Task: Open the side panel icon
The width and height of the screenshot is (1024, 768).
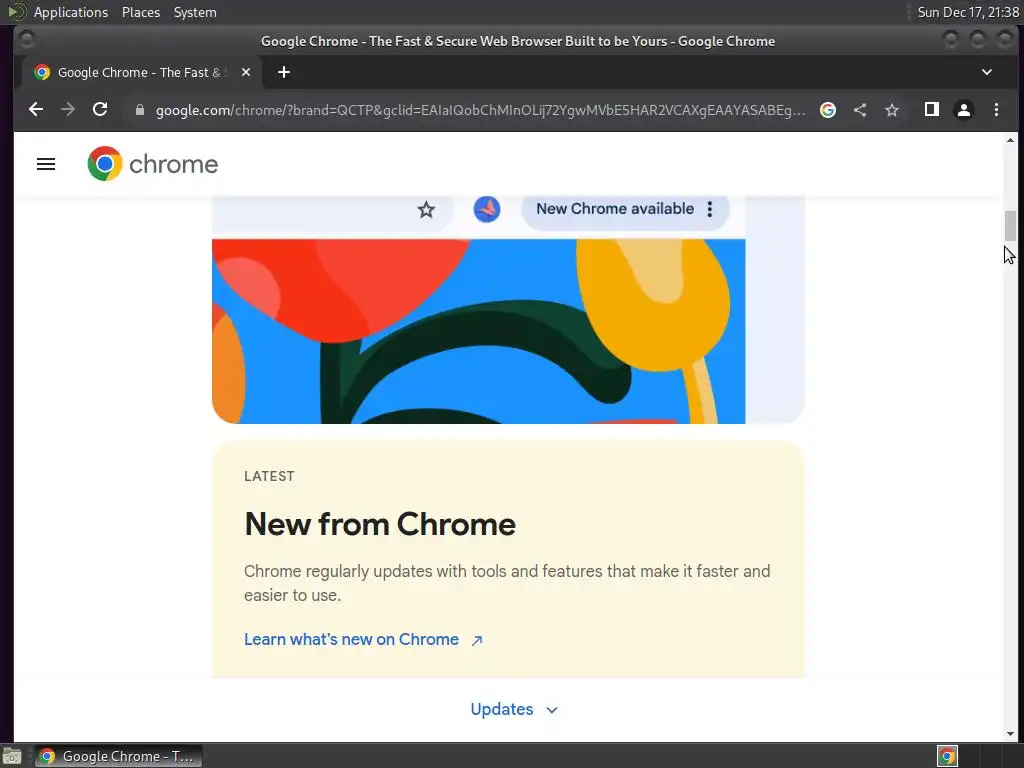Action: pyautogui.click(x=932, y=110)
